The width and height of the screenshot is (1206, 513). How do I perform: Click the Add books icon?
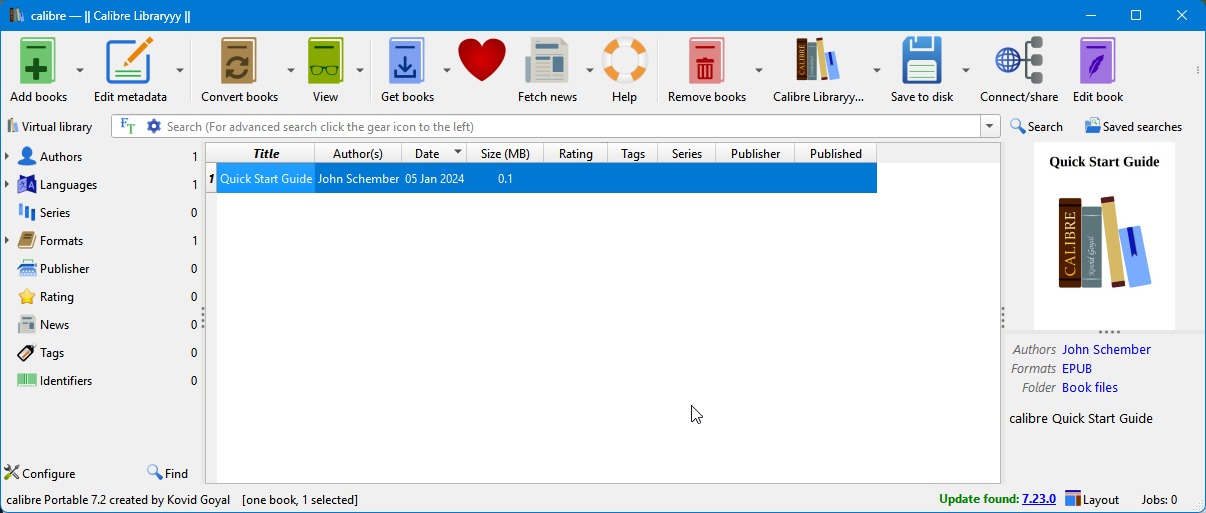[x=37, y=62]
